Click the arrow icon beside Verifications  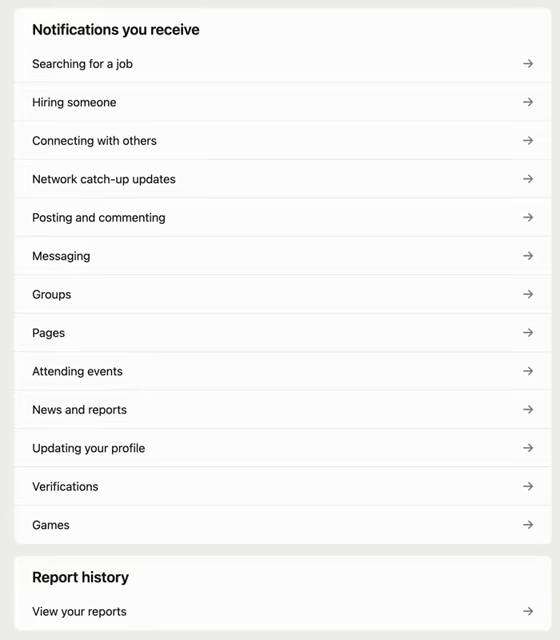[x=528, y=486]
